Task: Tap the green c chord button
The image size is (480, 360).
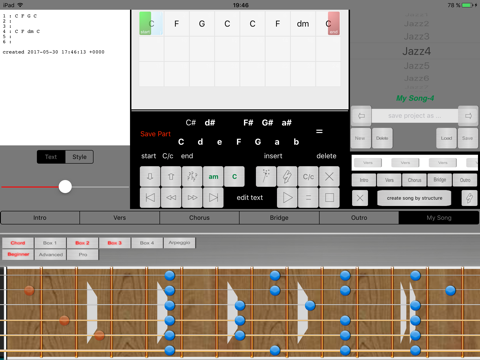Action: (234, 177)
